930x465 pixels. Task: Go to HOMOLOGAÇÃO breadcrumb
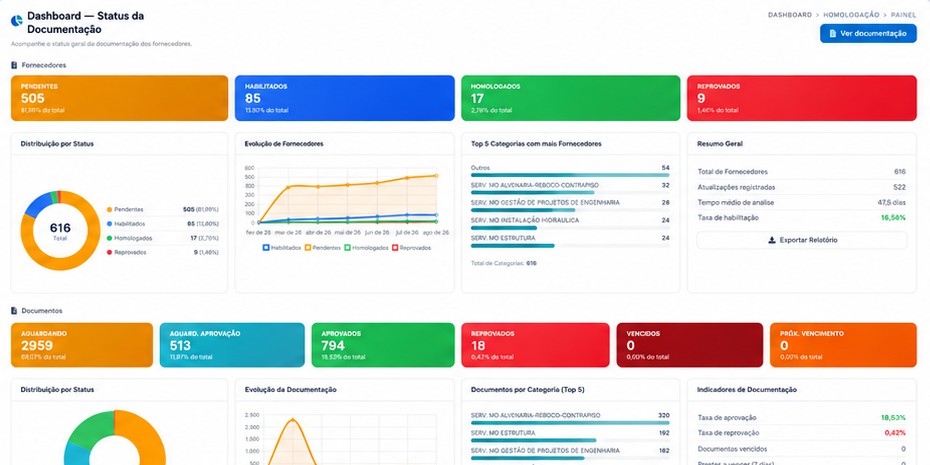coord(851,15)
